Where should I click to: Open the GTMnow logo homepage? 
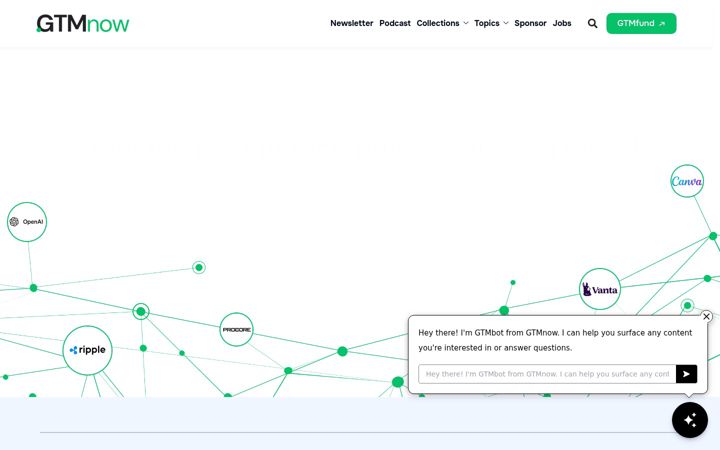click(x=83, y=23)
